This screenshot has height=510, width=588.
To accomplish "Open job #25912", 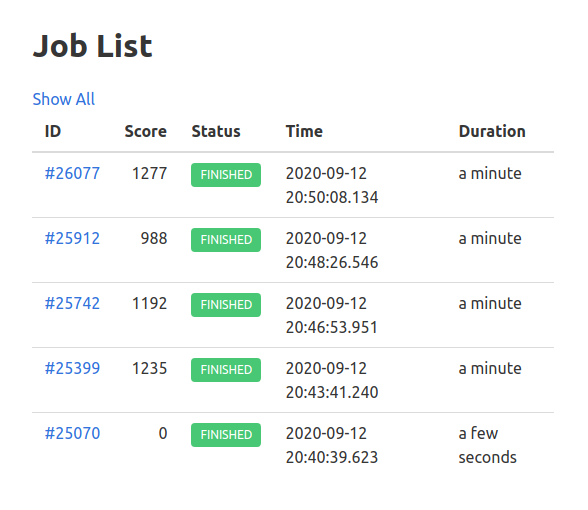I will point(72,238).
